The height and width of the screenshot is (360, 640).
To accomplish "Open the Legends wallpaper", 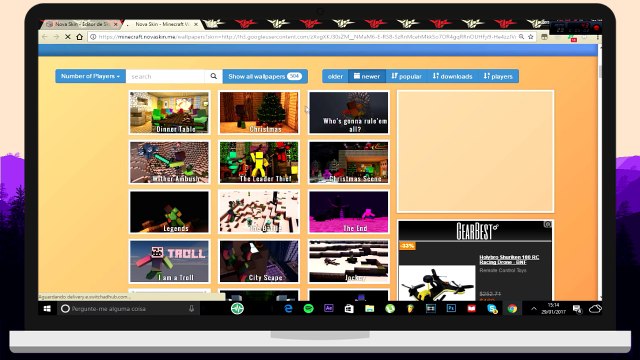I will pos(169,212).
